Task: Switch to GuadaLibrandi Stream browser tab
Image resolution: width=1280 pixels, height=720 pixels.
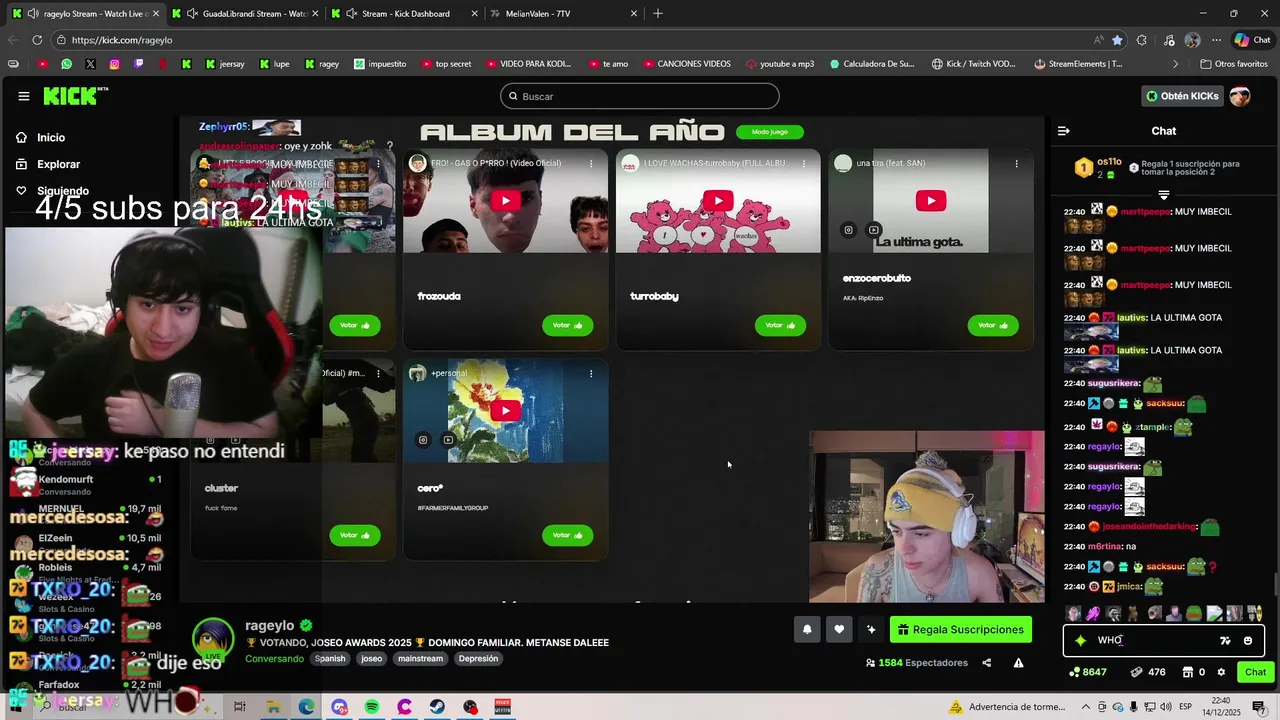Action: (245, 14)
